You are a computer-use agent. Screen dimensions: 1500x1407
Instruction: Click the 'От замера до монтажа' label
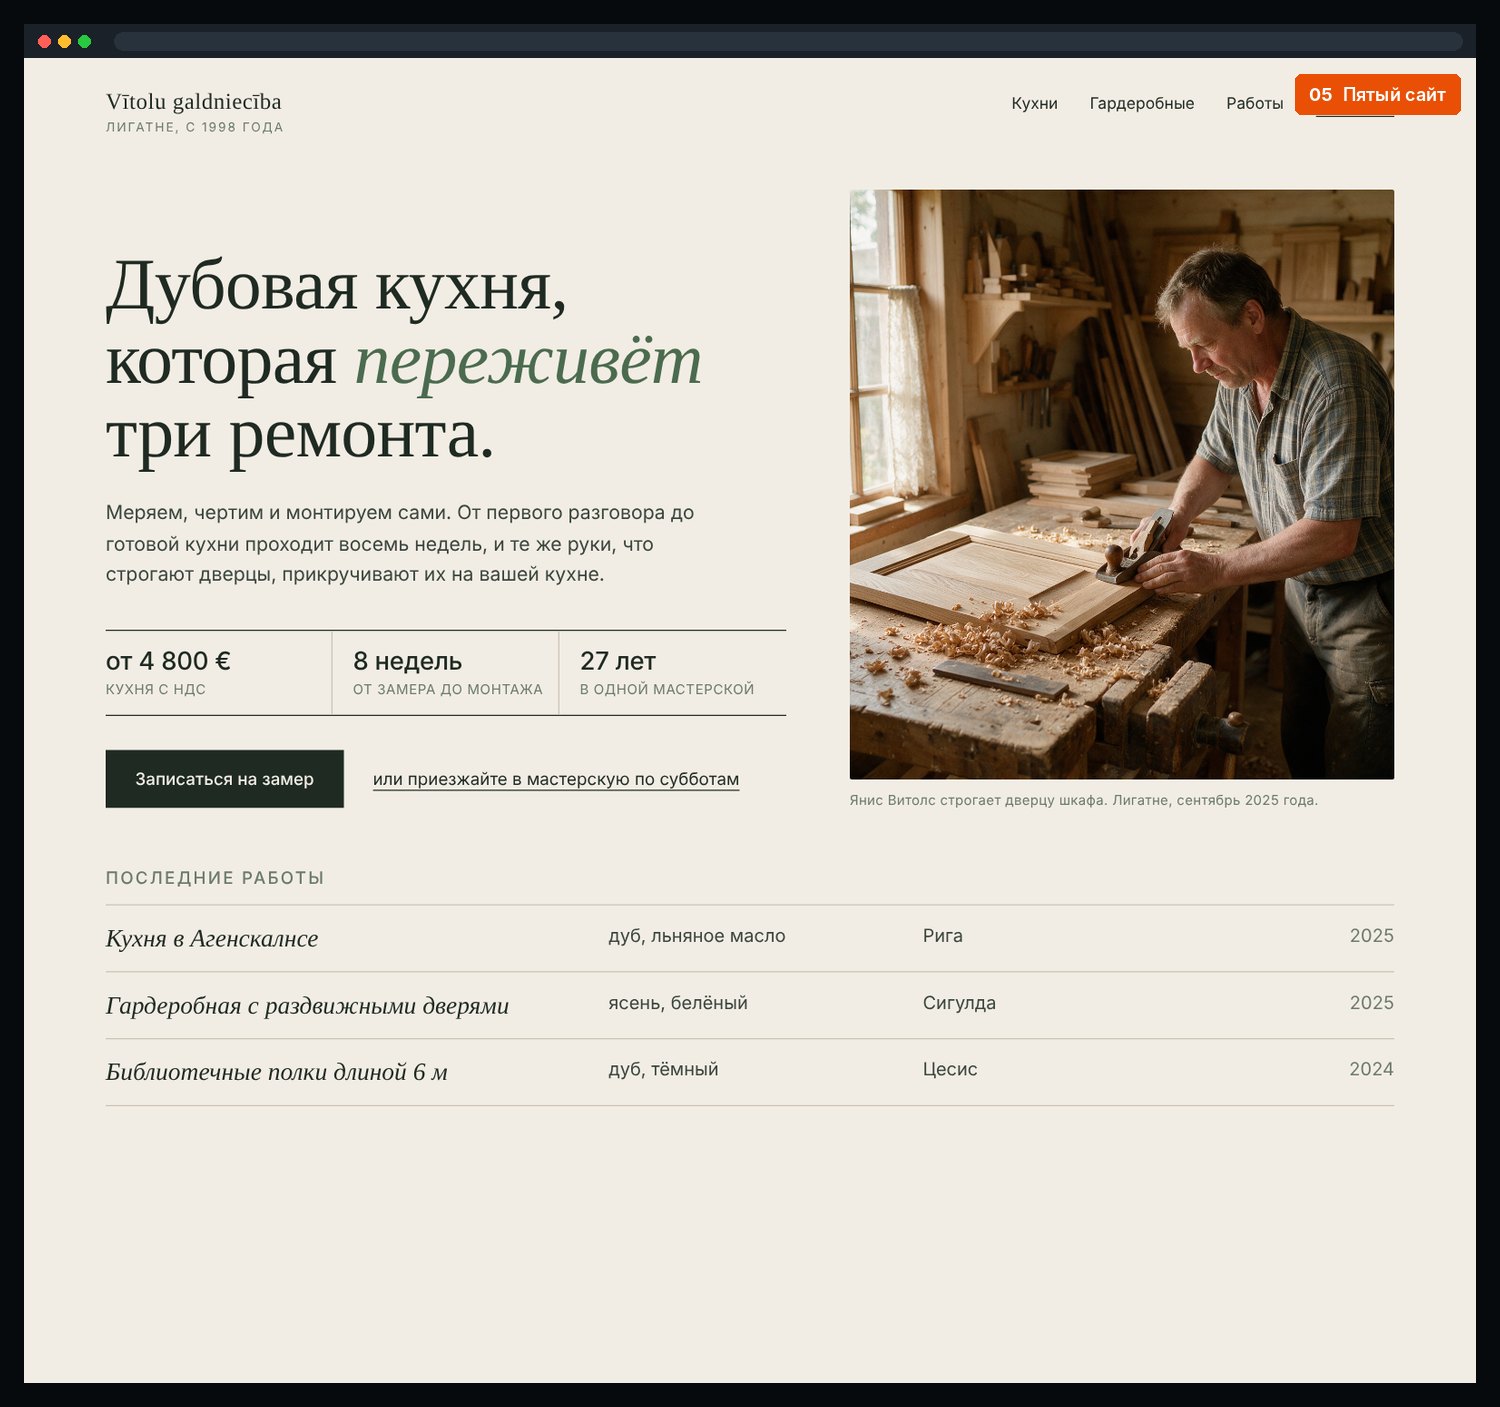447,689
